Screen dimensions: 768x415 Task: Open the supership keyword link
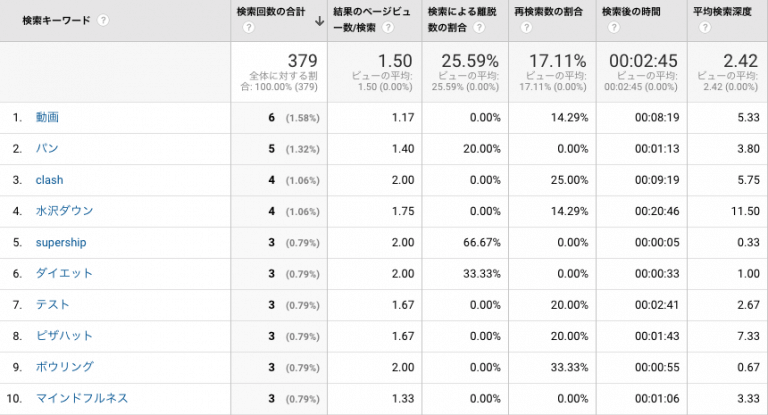pos(61,243)
